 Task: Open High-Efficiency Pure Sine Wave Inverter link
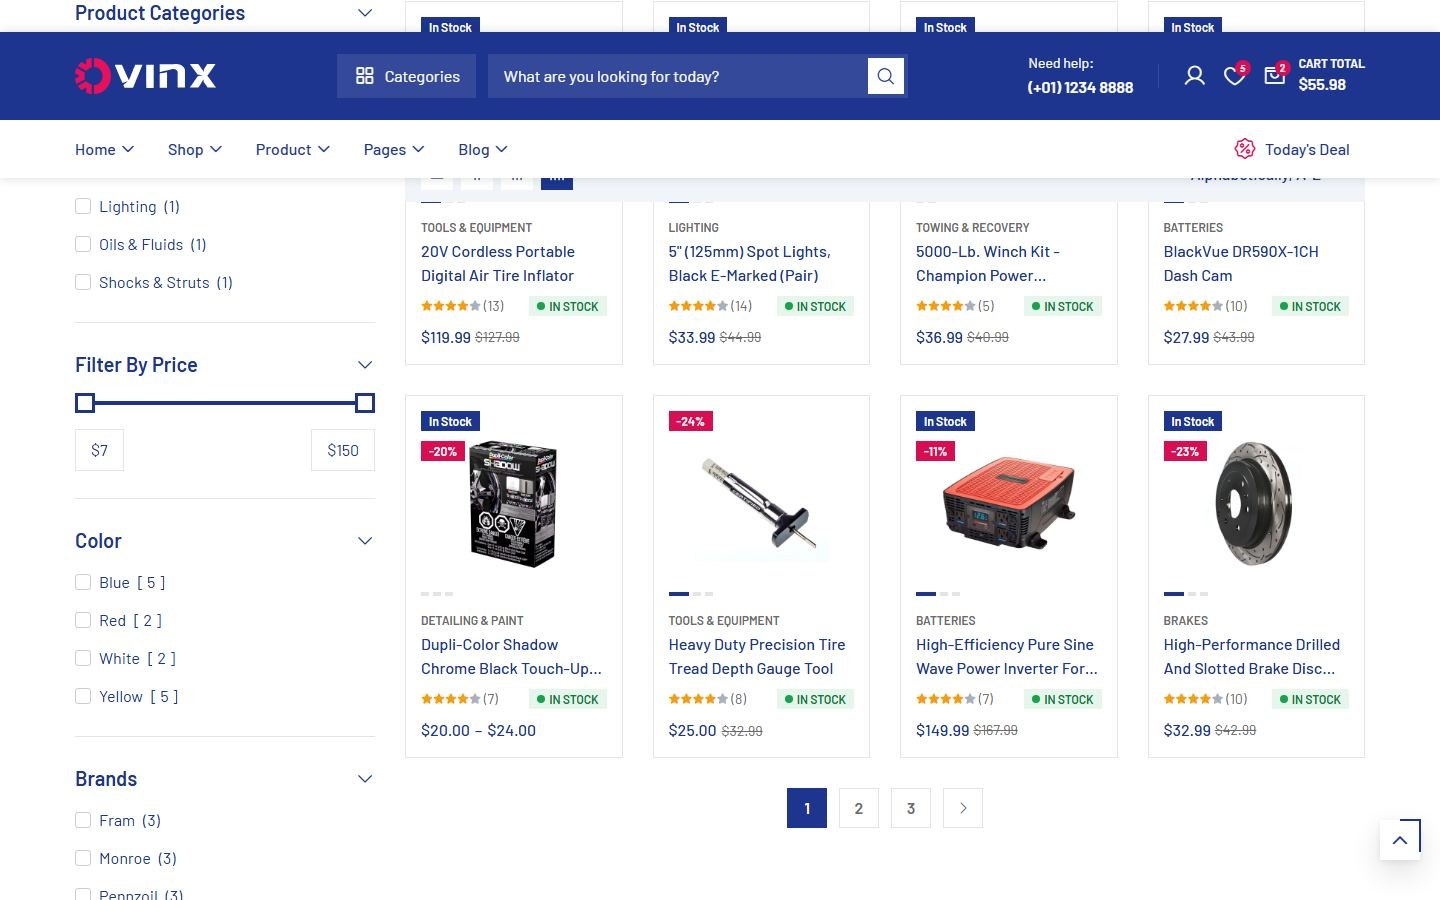tap(1007, 657)
